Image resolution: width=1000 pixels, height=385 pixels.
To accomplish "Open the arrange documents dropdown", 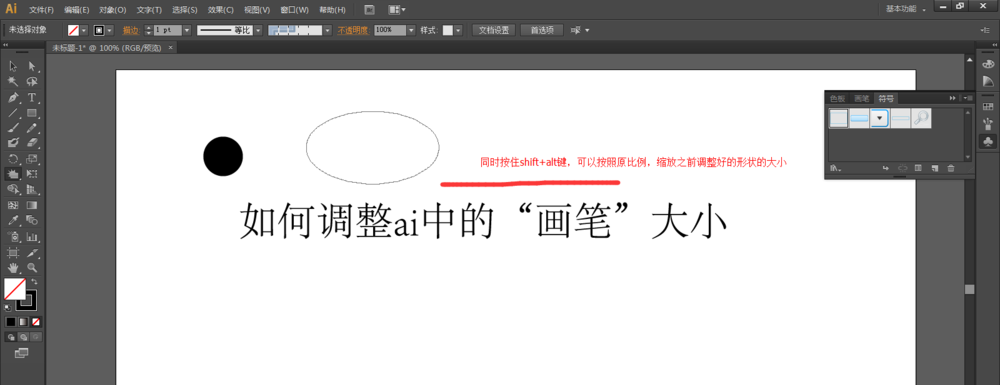I will [397, 10].
